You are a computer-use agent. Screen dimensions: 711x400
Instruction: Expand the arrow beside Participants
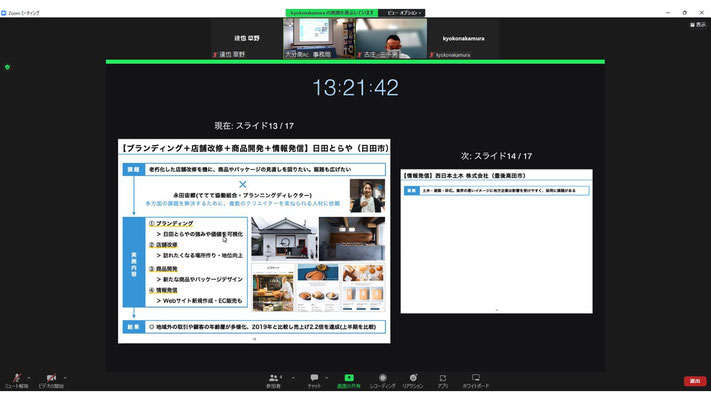click(x=293, y=377)
